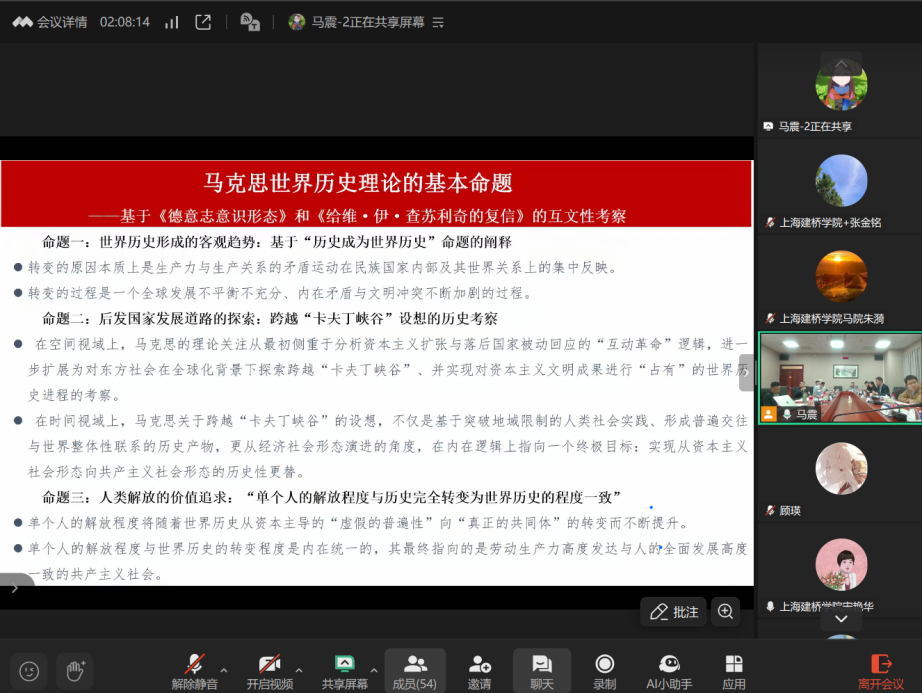Unmute microphone via 解除静音

(194, 670)
